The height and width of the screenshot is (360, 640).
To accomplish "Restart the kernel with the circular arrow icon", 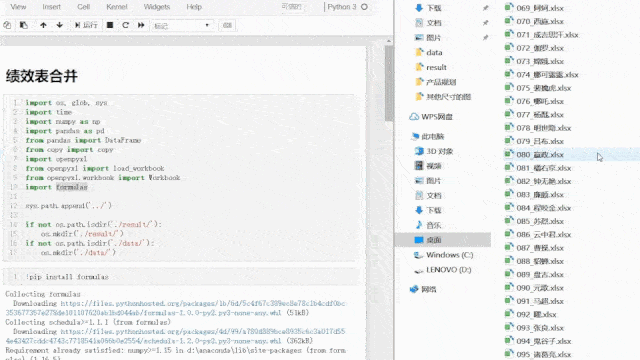I will tap(125, 25).
